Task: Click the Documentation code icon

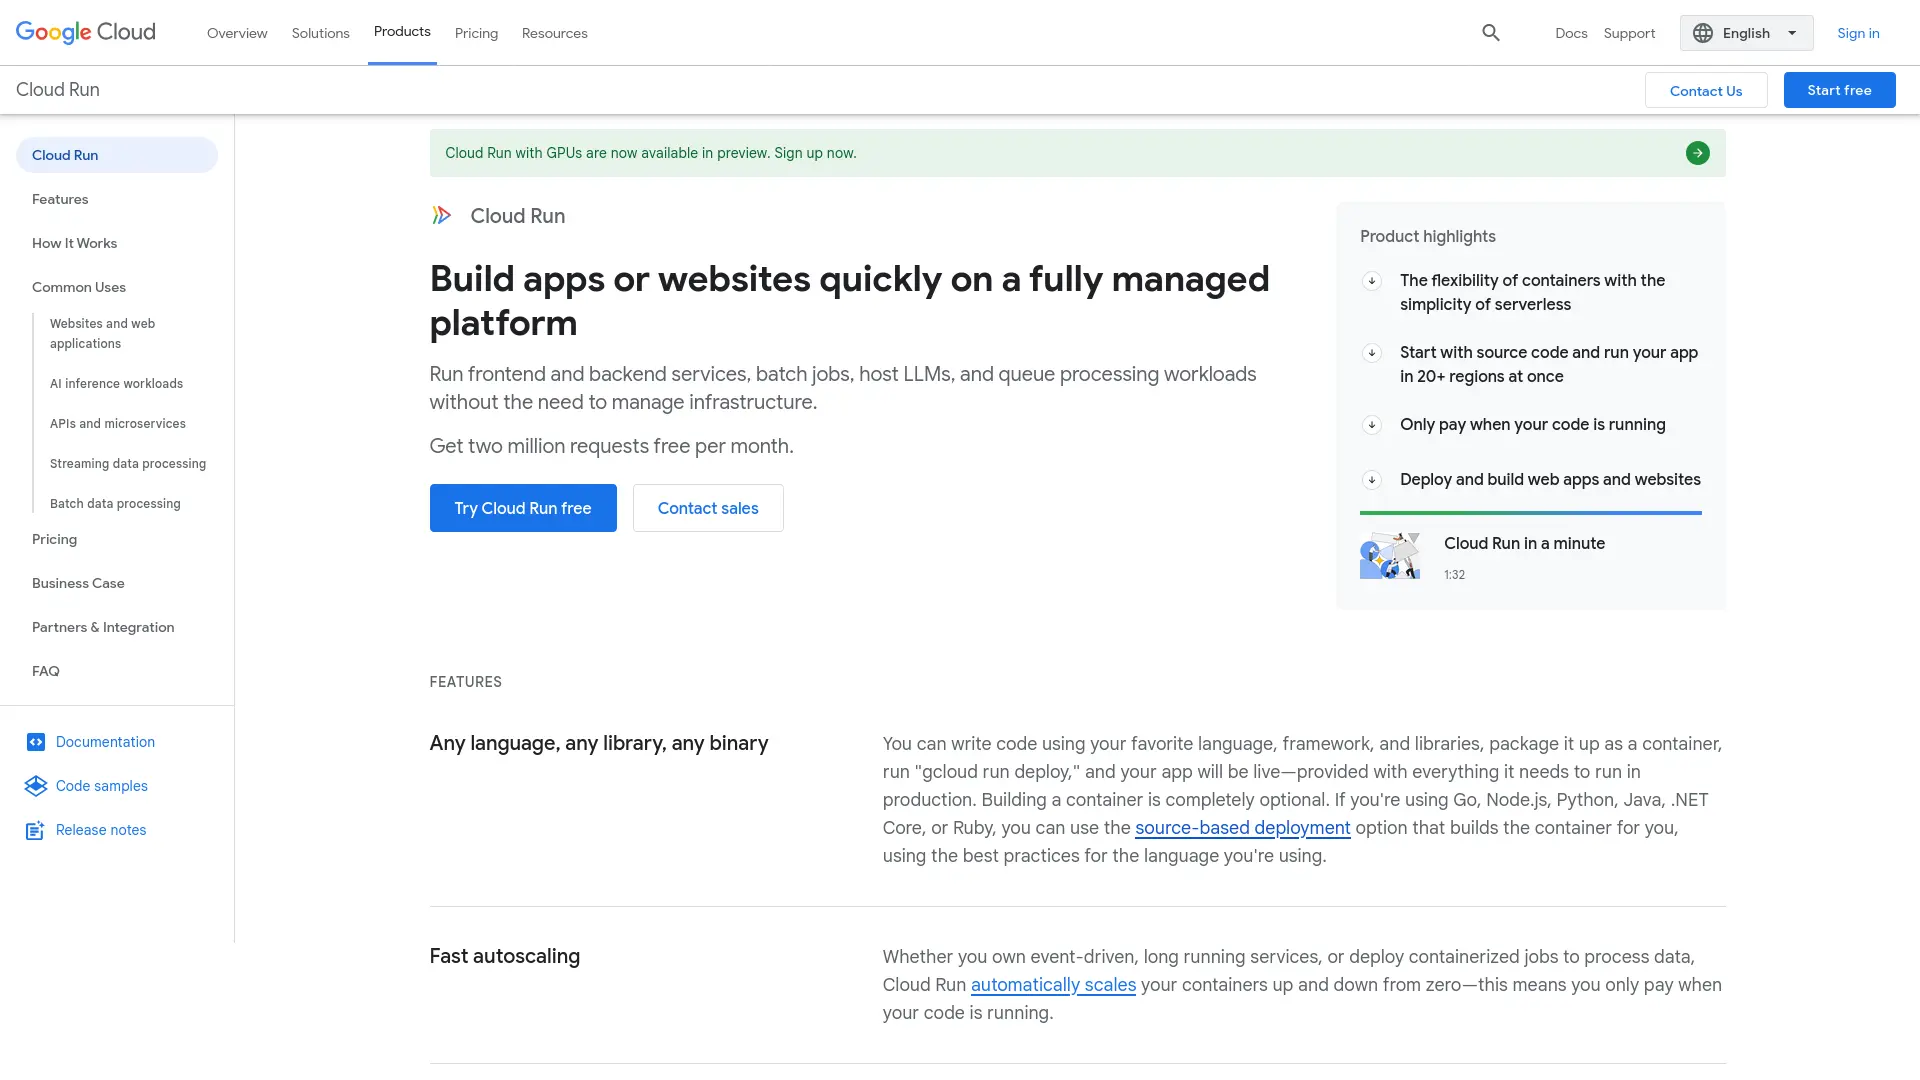Action: pos(36,742)
